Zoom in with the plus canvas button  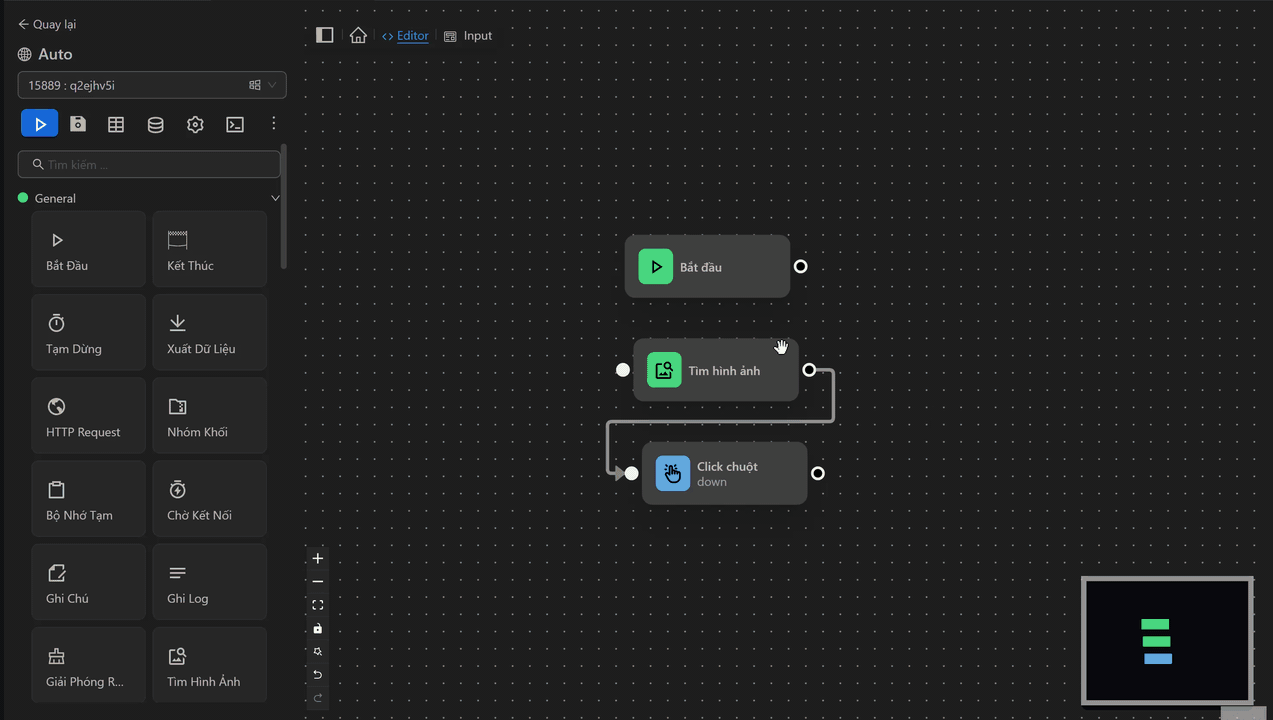coord(318,559)
